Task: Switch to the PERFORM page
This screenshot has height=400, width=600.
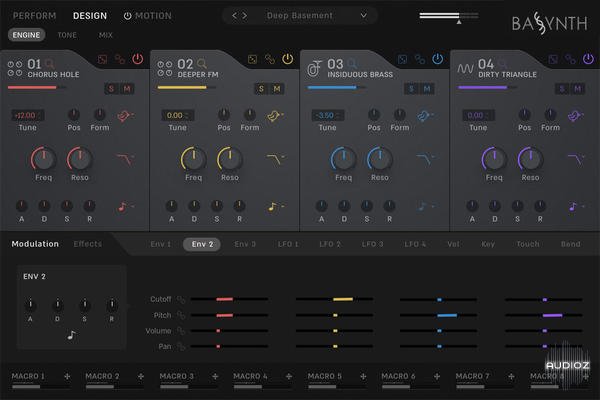Action: coord(34,16)
